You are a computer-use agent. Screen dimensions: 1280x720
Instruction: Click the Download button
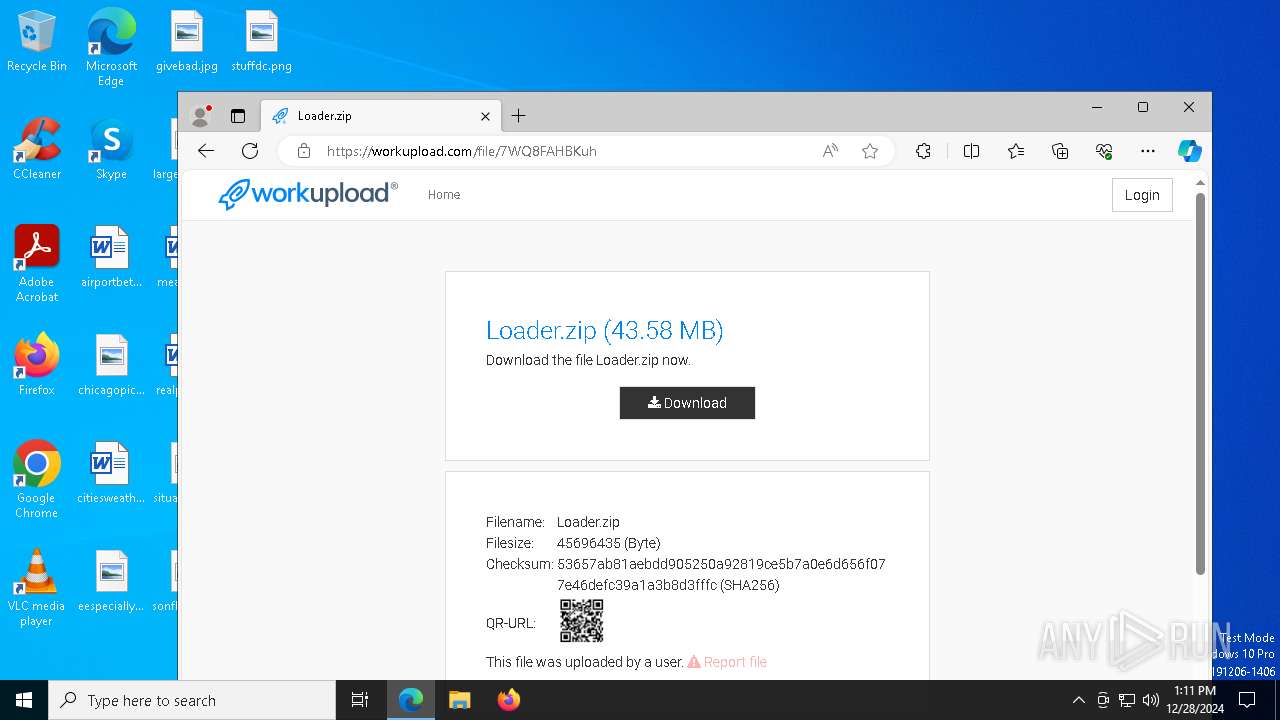(687, 403)
